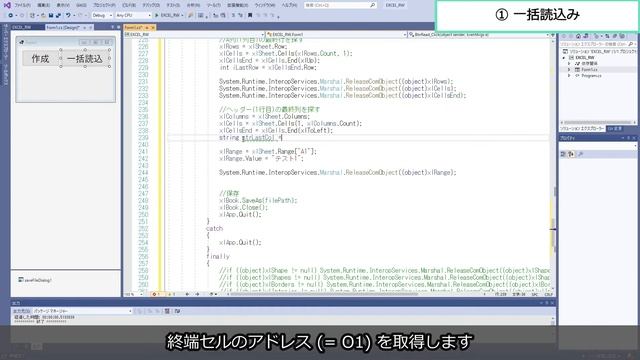Click the catch keyword on line 252
This screenshot has height=360, width=640.
point(214,229)
